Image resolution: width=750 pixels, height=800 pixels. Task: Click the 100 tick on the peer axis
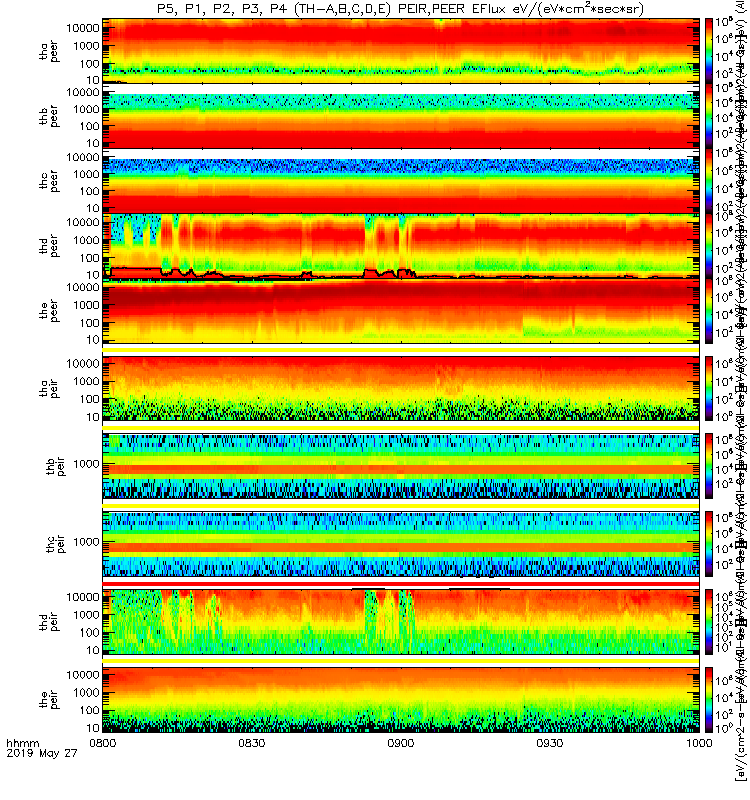tap(89, 322)
